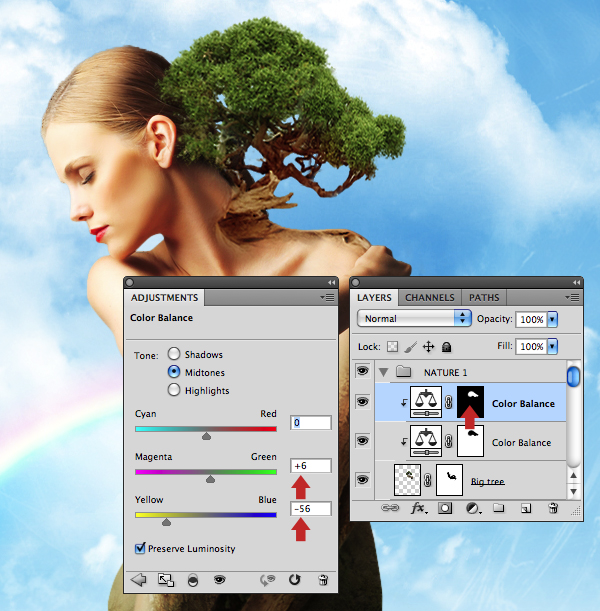The height and width of the screenshot is (611, 600).
Task: Create a new layer icon
Action: [x=526, y=508]
